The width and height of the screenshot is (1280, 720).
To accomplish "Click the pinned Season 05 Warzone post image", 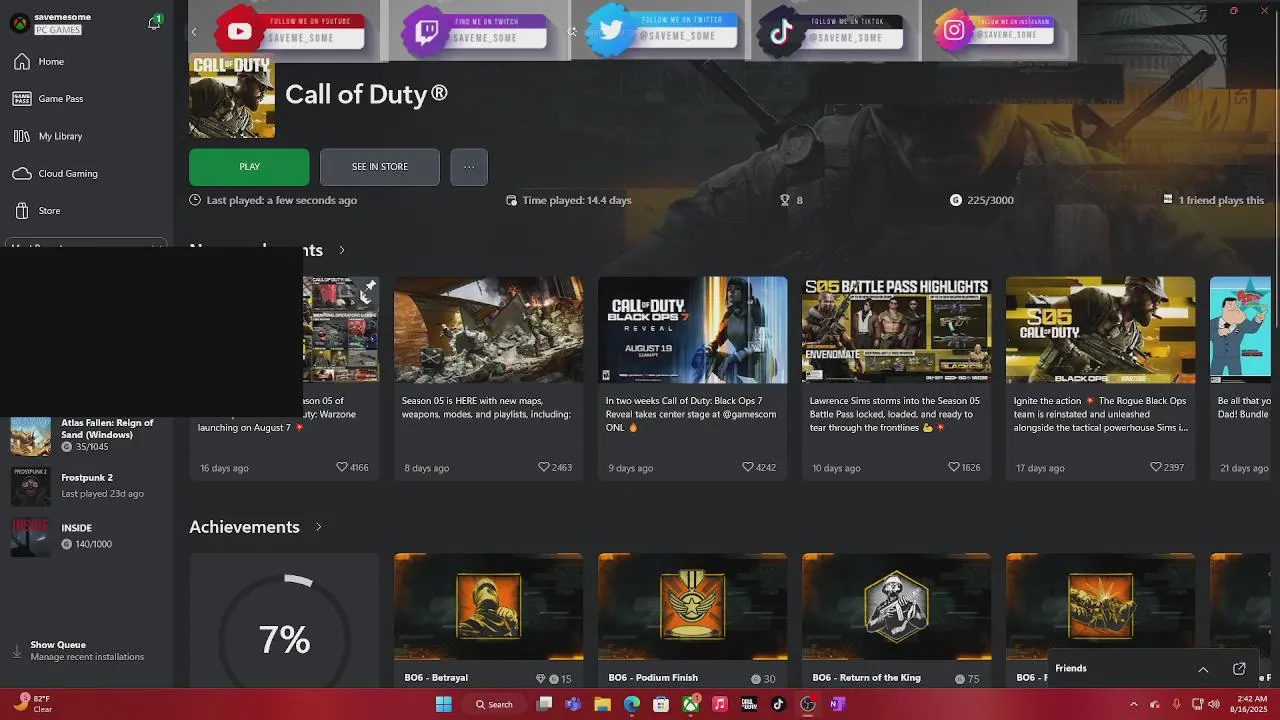I will [341, 330].
